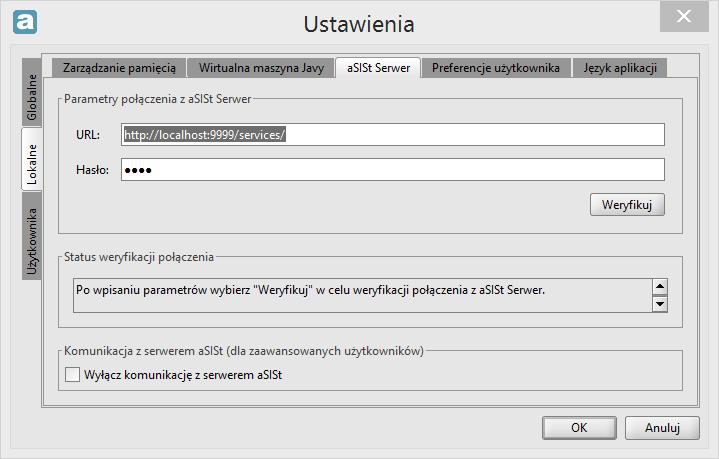Click the verification status message text

[x=310, y=290]
